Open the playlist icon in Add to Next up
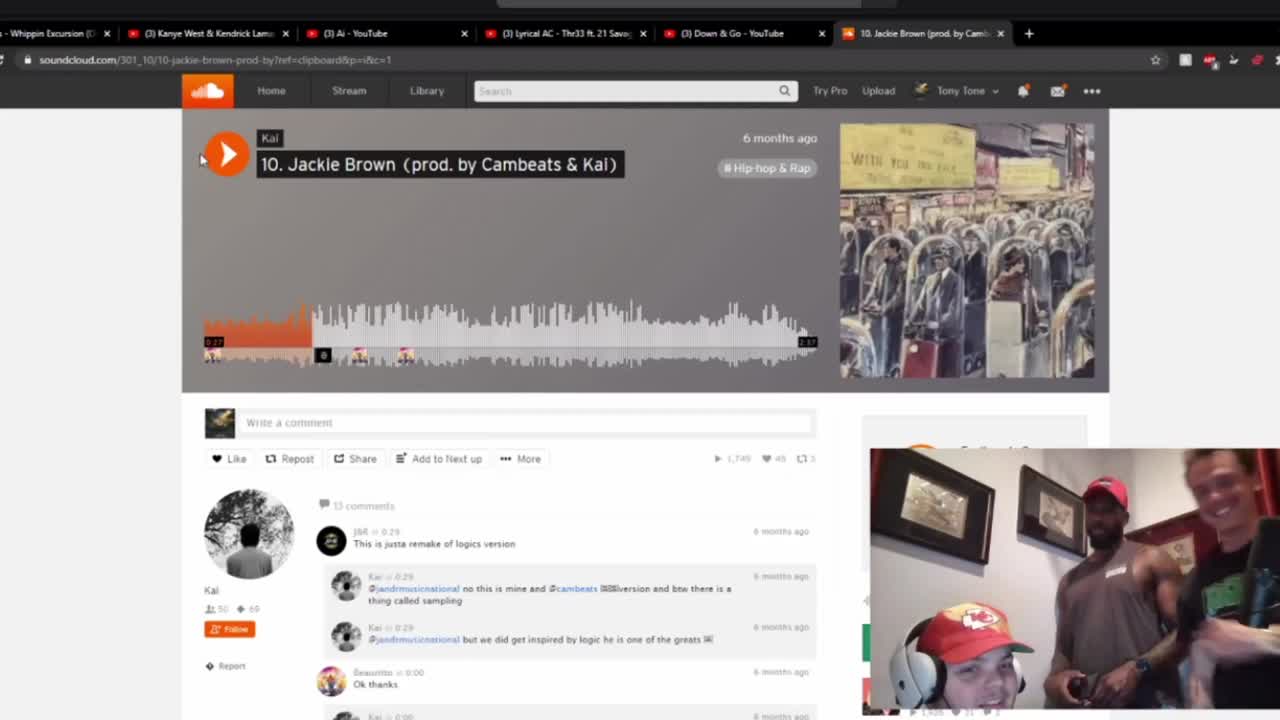Image resolution: width=1280 pixels, height=720 pixels. pyautogui.click(x=401, y=458)
